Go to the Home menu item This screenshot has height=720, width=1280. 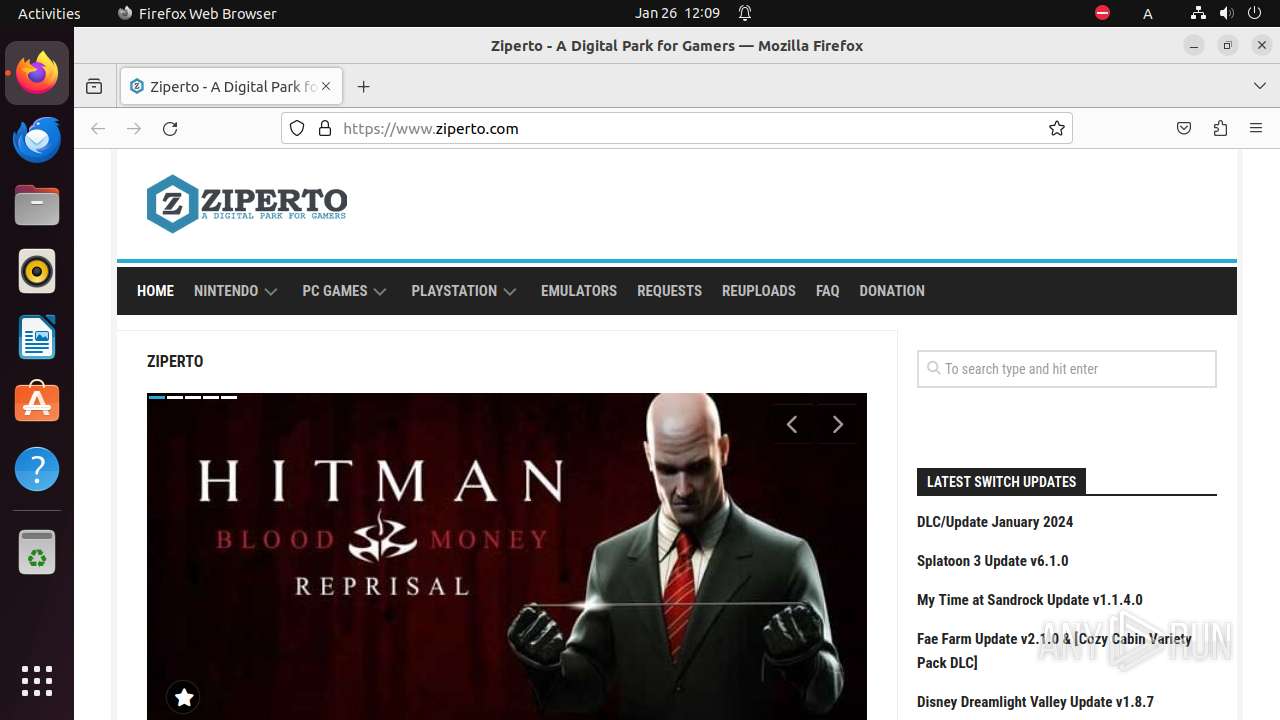click(x=155, y=291)
